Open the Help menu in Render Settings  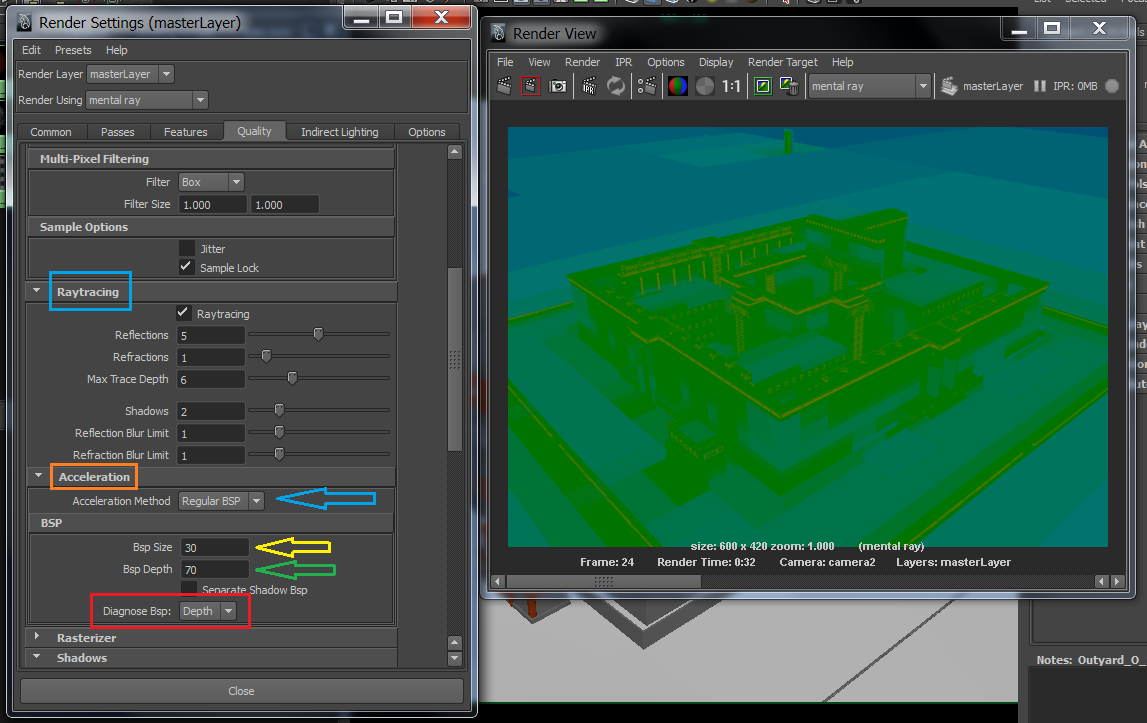click(116, 50)
